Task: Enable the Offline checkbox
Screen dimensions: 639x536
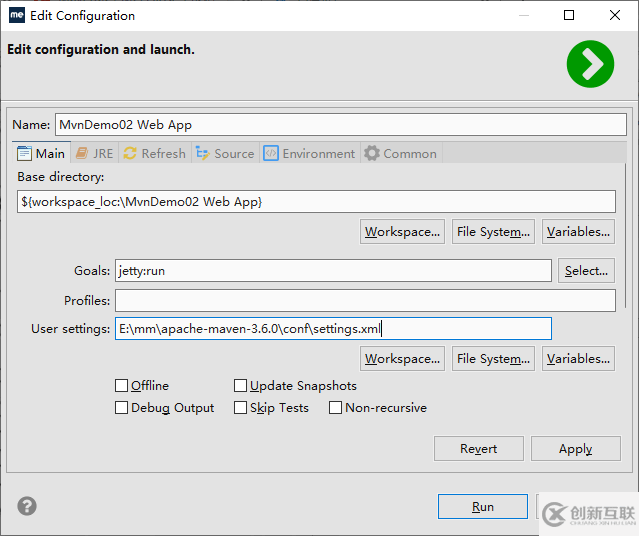Action: click(x=122, y=385)
